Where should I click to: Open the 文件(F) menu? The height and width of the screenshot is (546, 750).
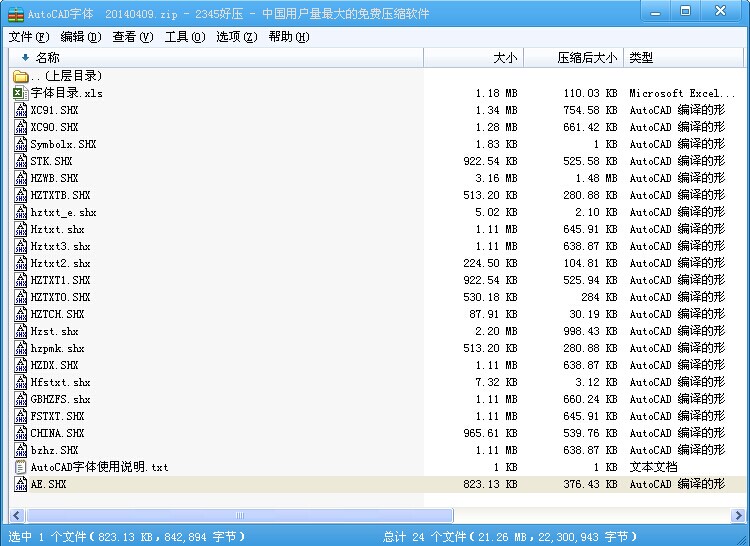(29, 37)
